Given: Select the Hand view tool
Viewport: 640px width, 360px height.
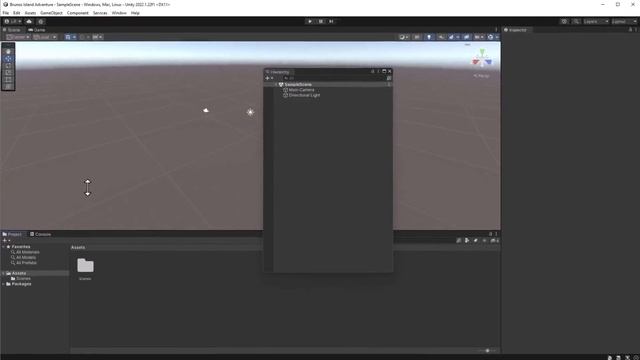Looking at the screenshot, I should pyautogui.click(x=8, y=51).
